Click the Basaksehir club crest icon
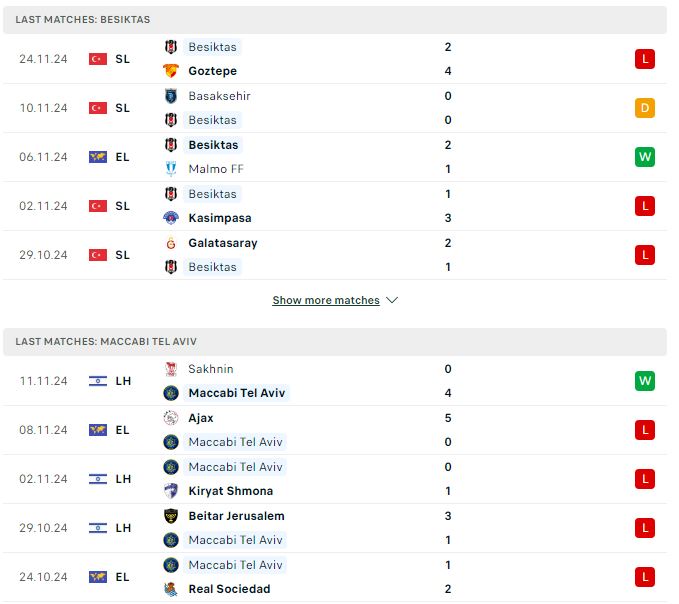The width and height of the screenshot is (679, 604). pyautogui.click(x=171, y=96)
